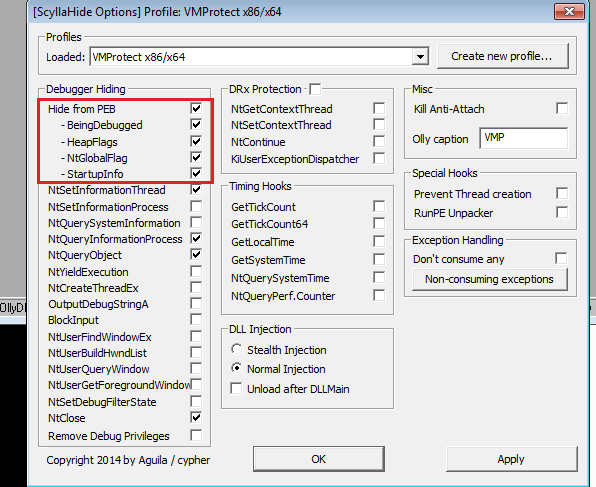Enable Kill Anti-Attach checkbox
596x487 pixels.
(562, 108)
